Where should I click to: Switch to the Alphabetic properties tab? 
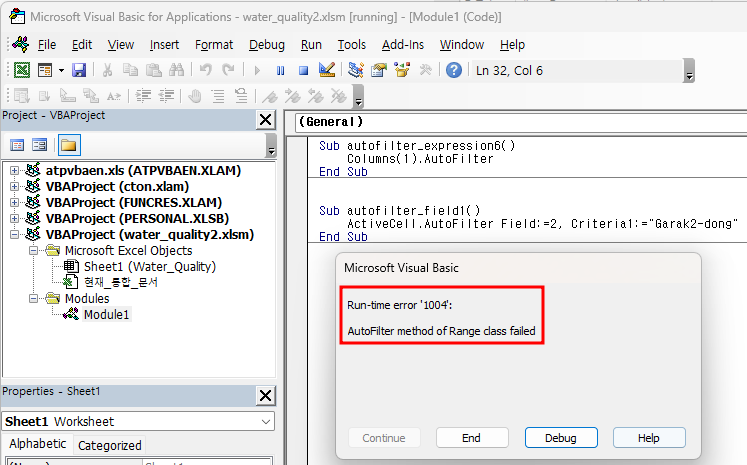tap(38, 444)
